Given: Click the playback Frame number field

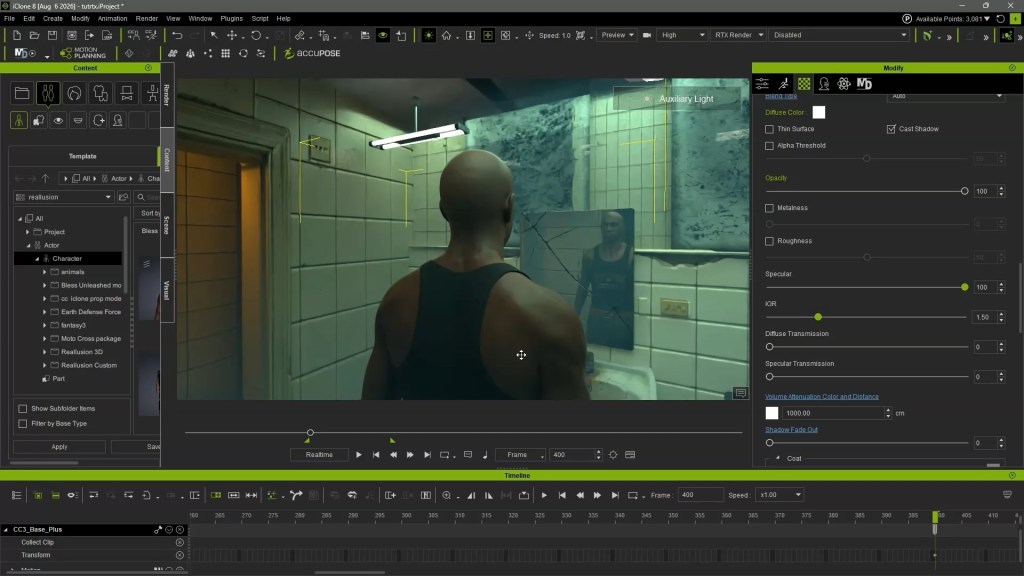Looking at the screenshot, I should click(x=573, y=455).
